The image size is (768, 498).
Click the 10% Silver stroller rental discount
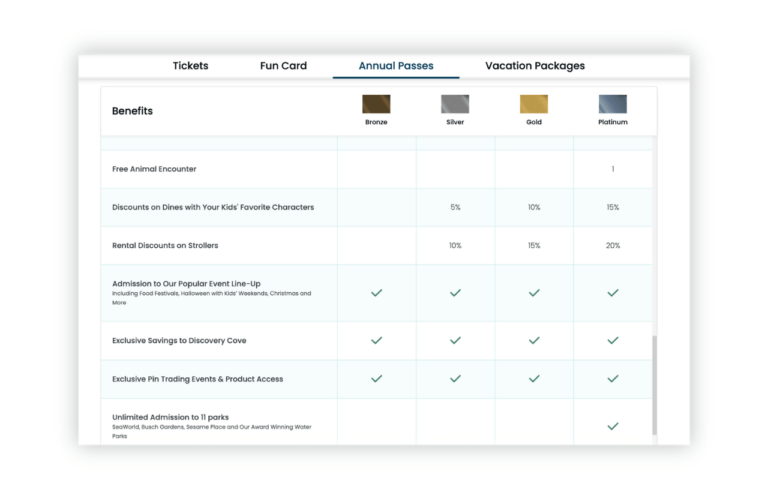pos(455,245)
